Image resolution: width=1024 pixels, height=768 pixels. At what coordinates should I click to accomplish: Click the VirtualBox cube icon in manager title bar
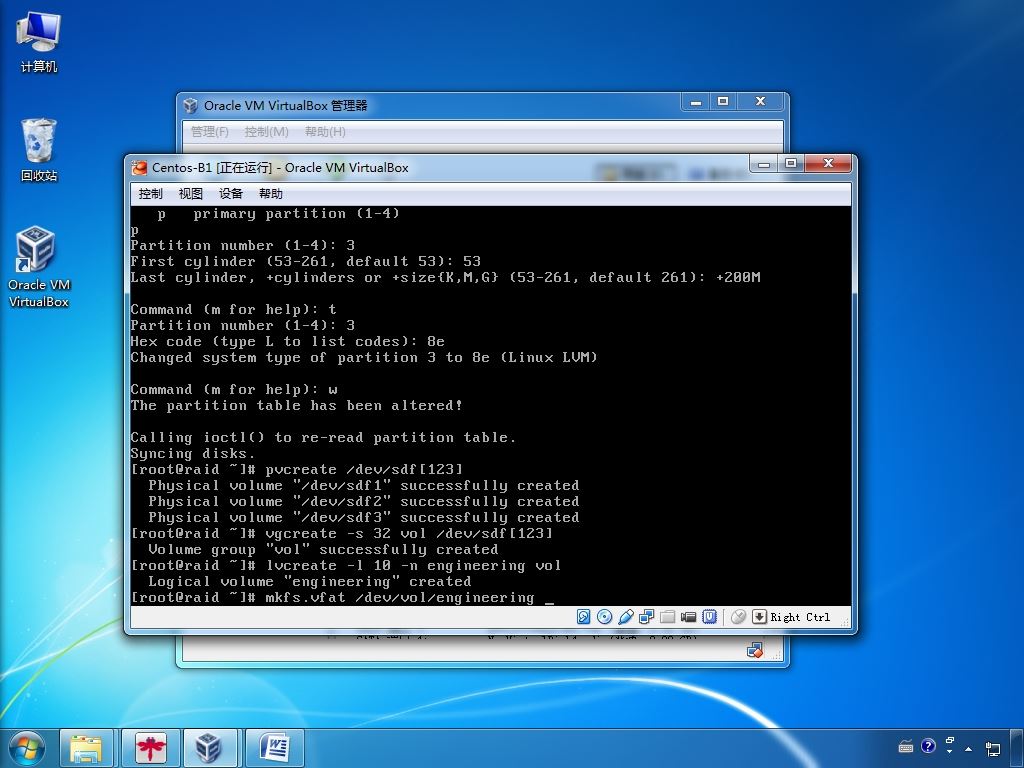click(191, 105)
